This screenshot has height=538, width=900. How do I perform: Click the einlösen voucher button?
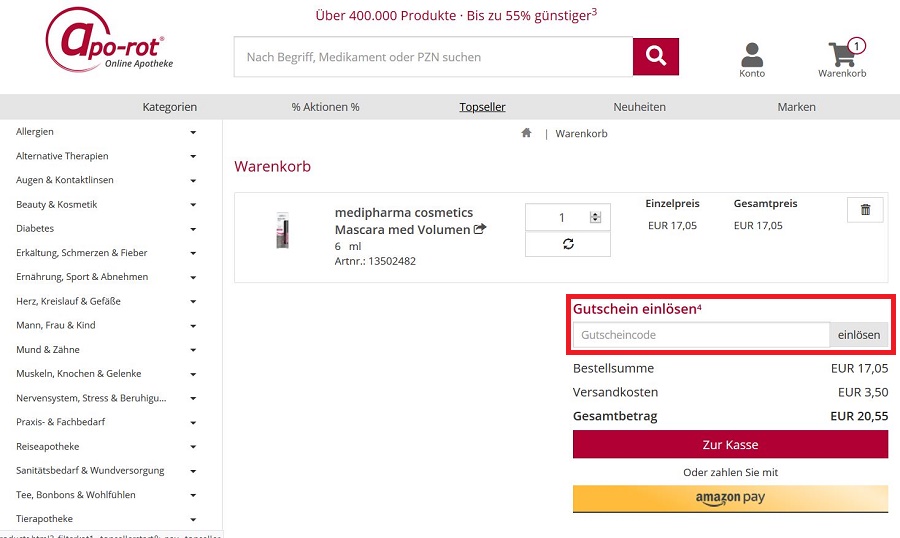coord(859,335)
